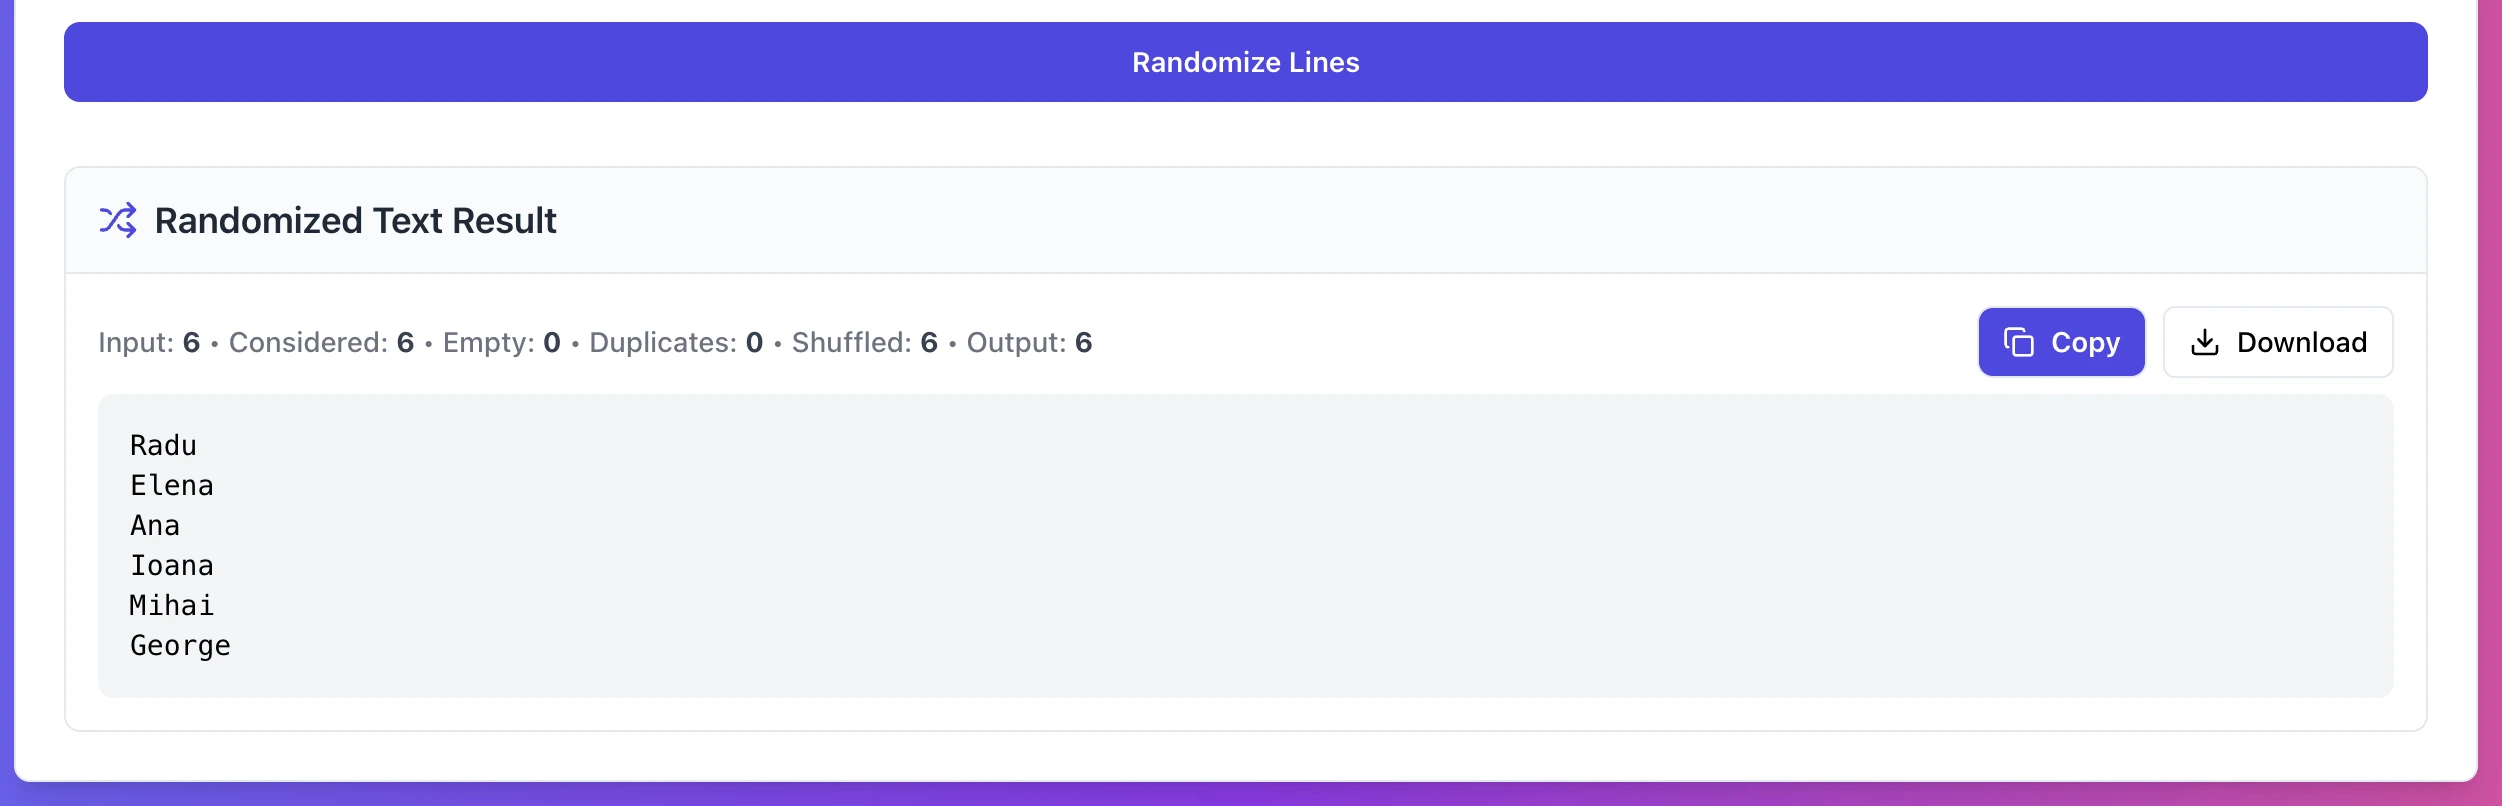Viewport: 2502px width, 806px height.
Task: Click the download arrow icon
Action: 2204,342
